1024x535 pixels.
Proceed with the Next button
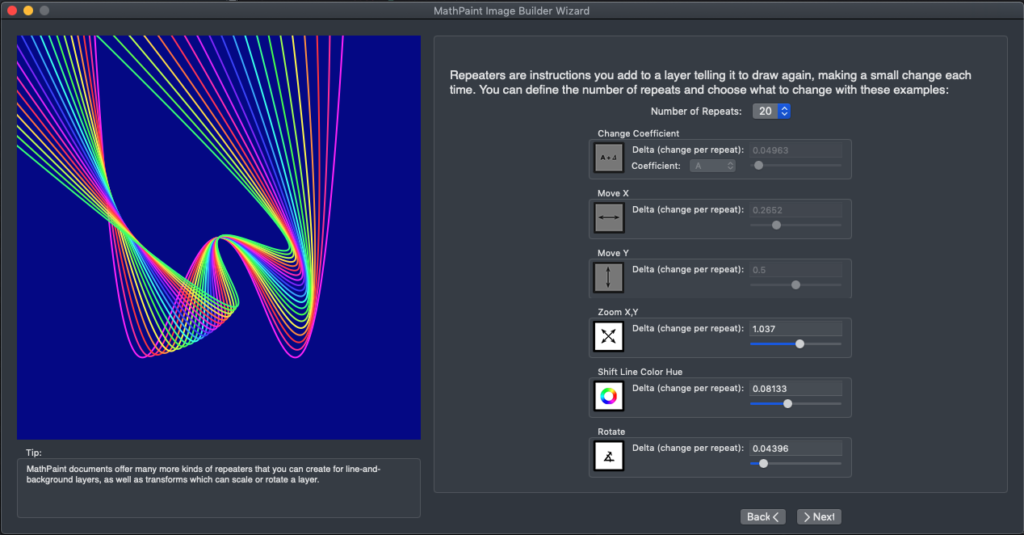pos(819,517)
